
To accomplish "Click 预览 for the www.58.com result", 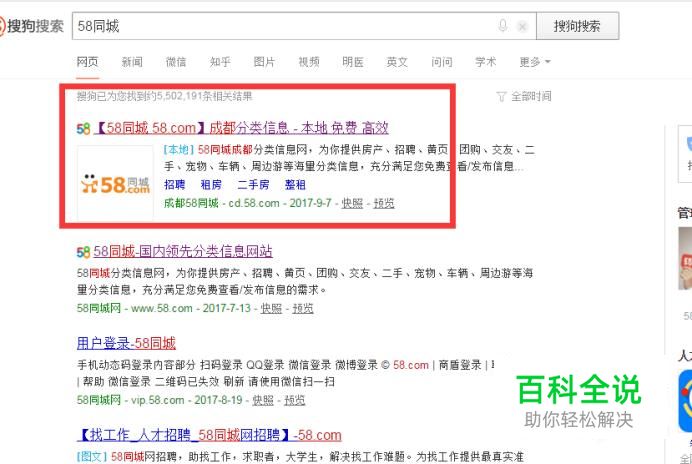I will click(x=303, y=308).
